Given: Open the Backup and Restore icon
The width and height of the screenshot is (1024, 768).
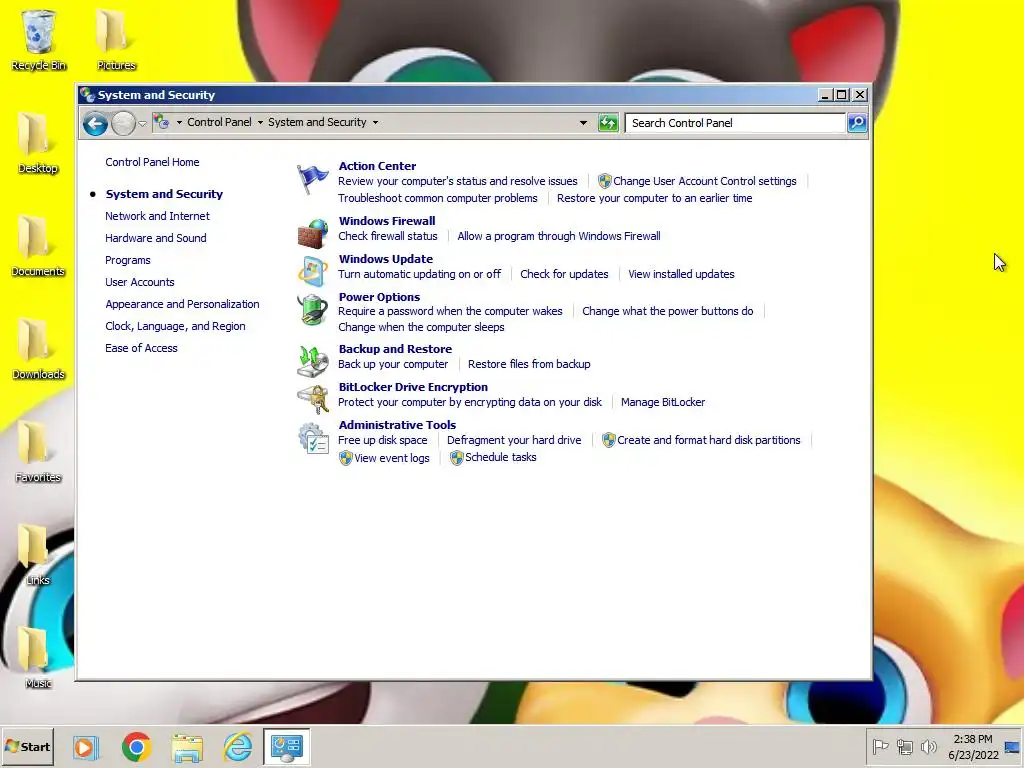Looking at the screenshot, I should coord(313,361).
